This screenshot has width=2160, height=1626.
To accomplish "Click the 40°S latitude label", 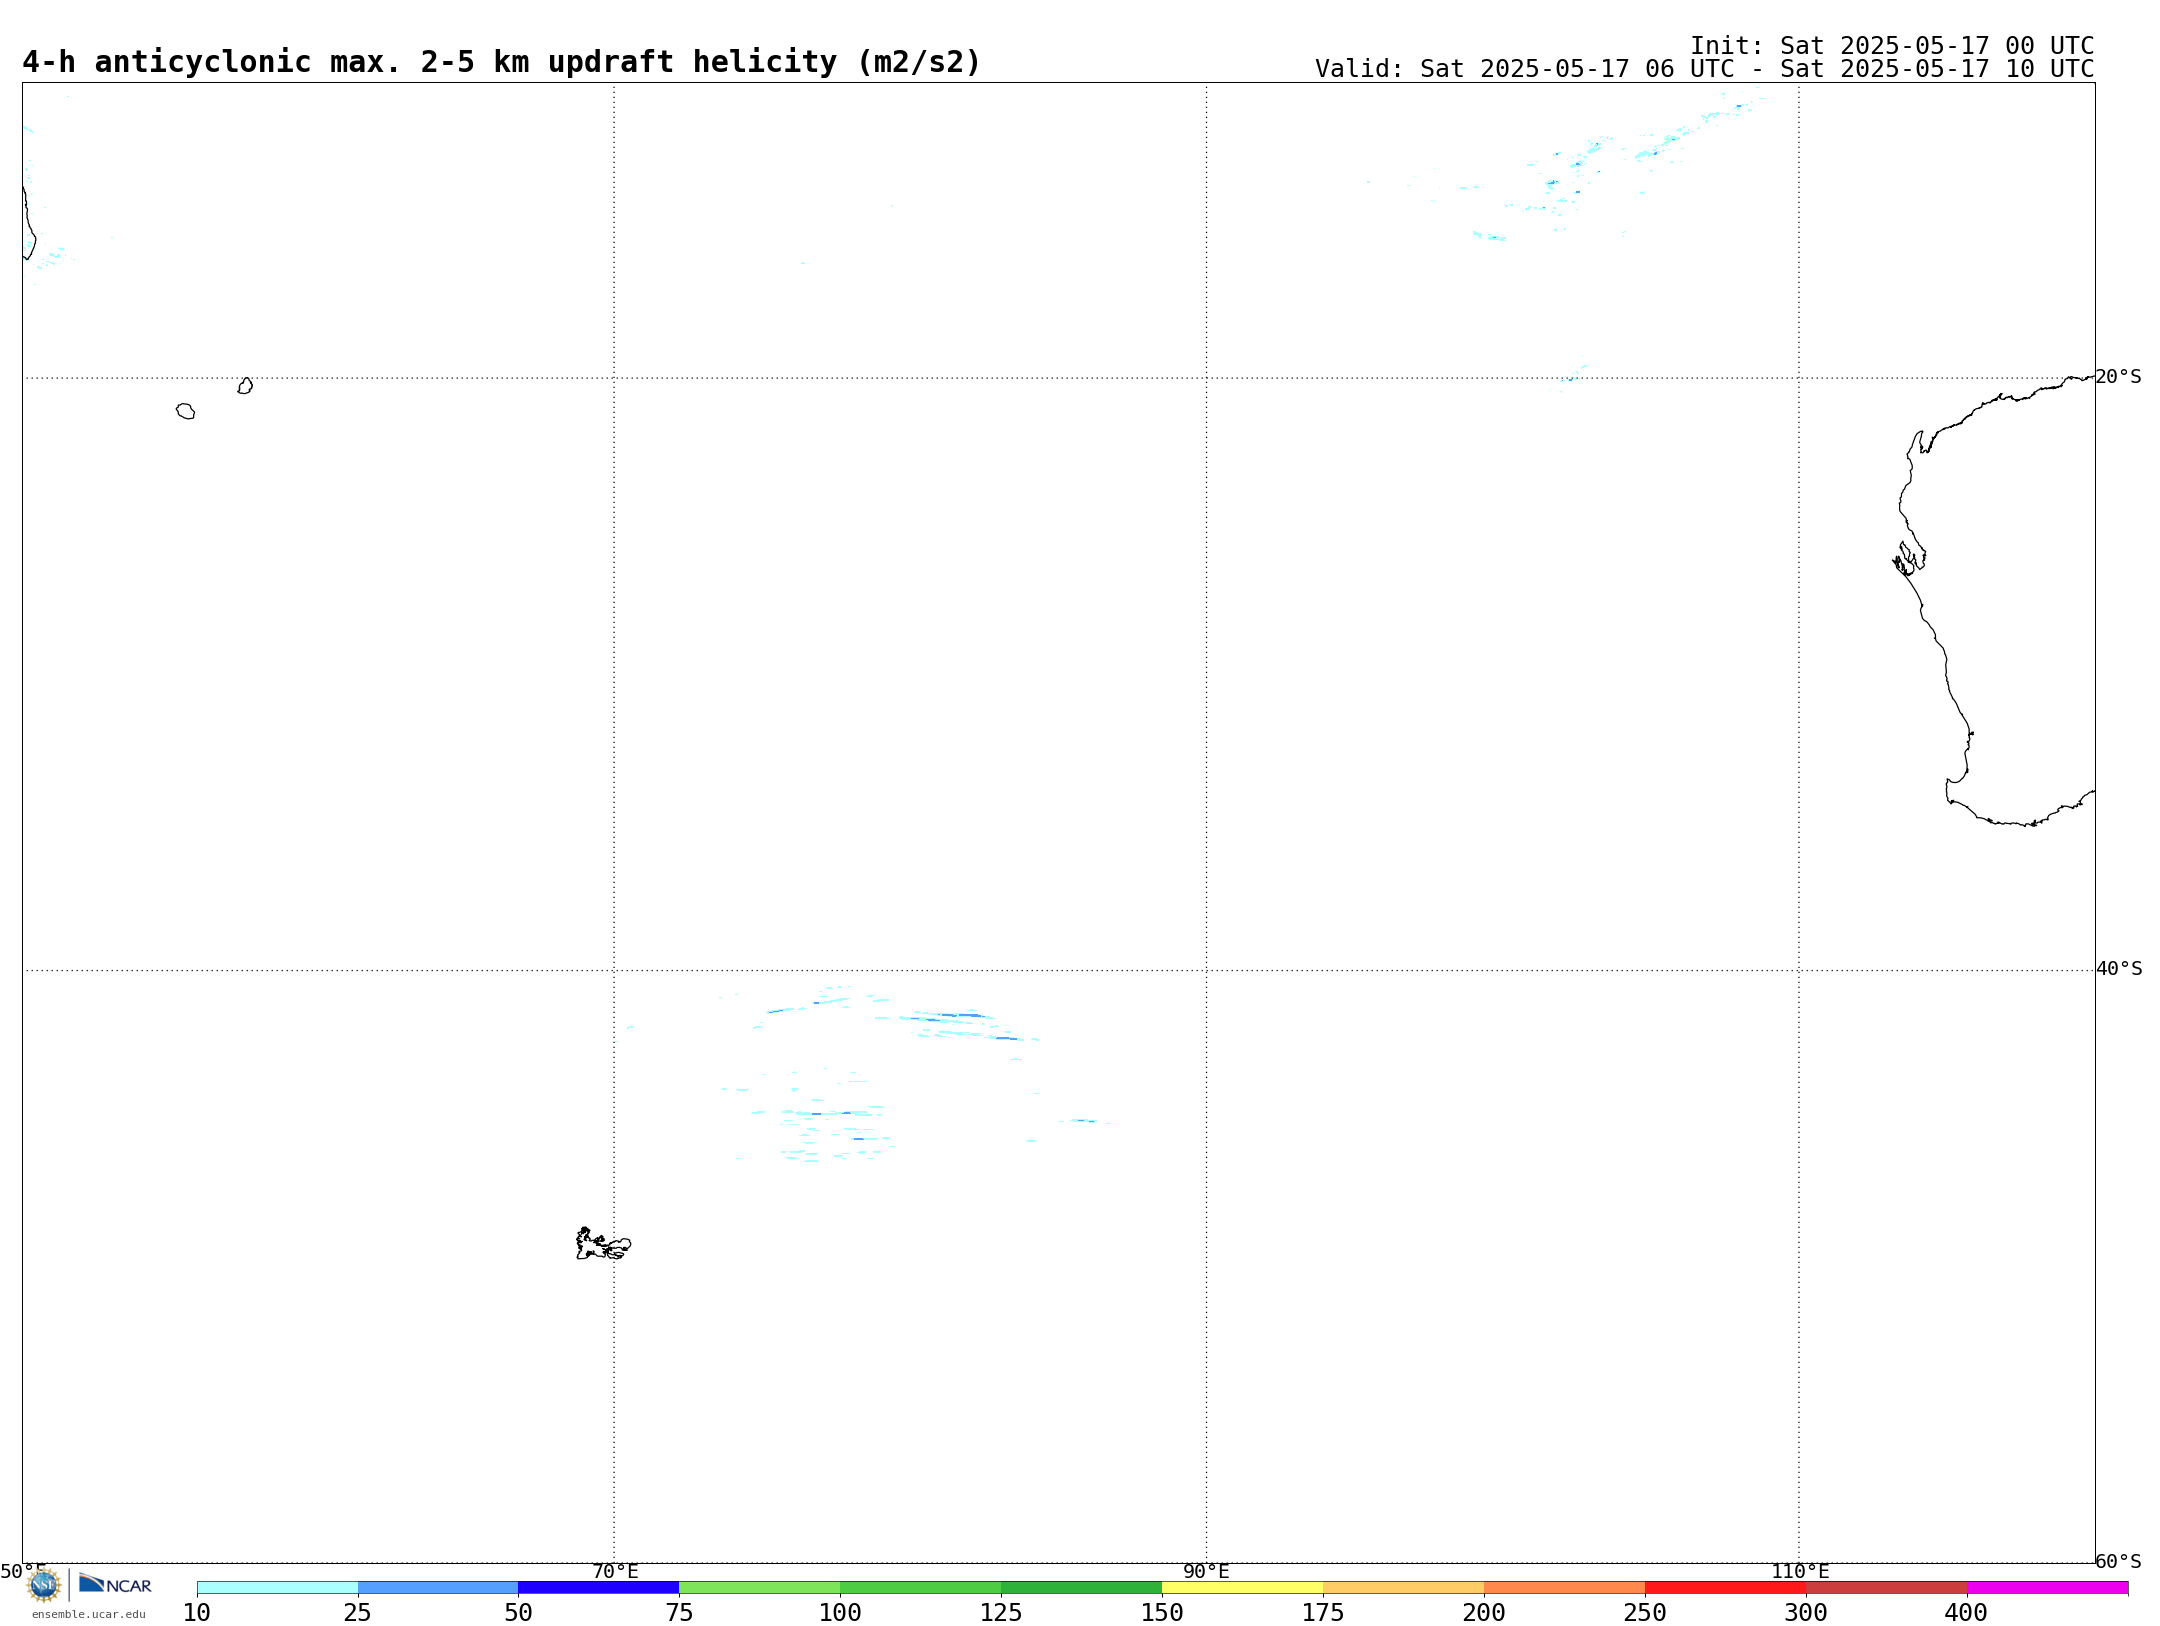I will pos(2119,969).
